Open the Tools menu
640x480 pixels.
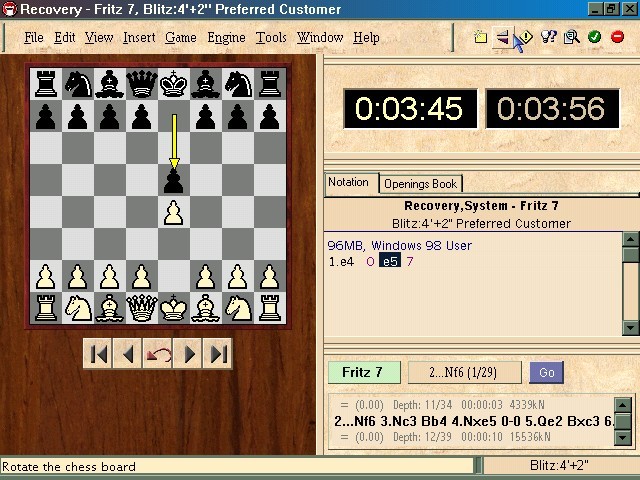click(x=271, y=38)
